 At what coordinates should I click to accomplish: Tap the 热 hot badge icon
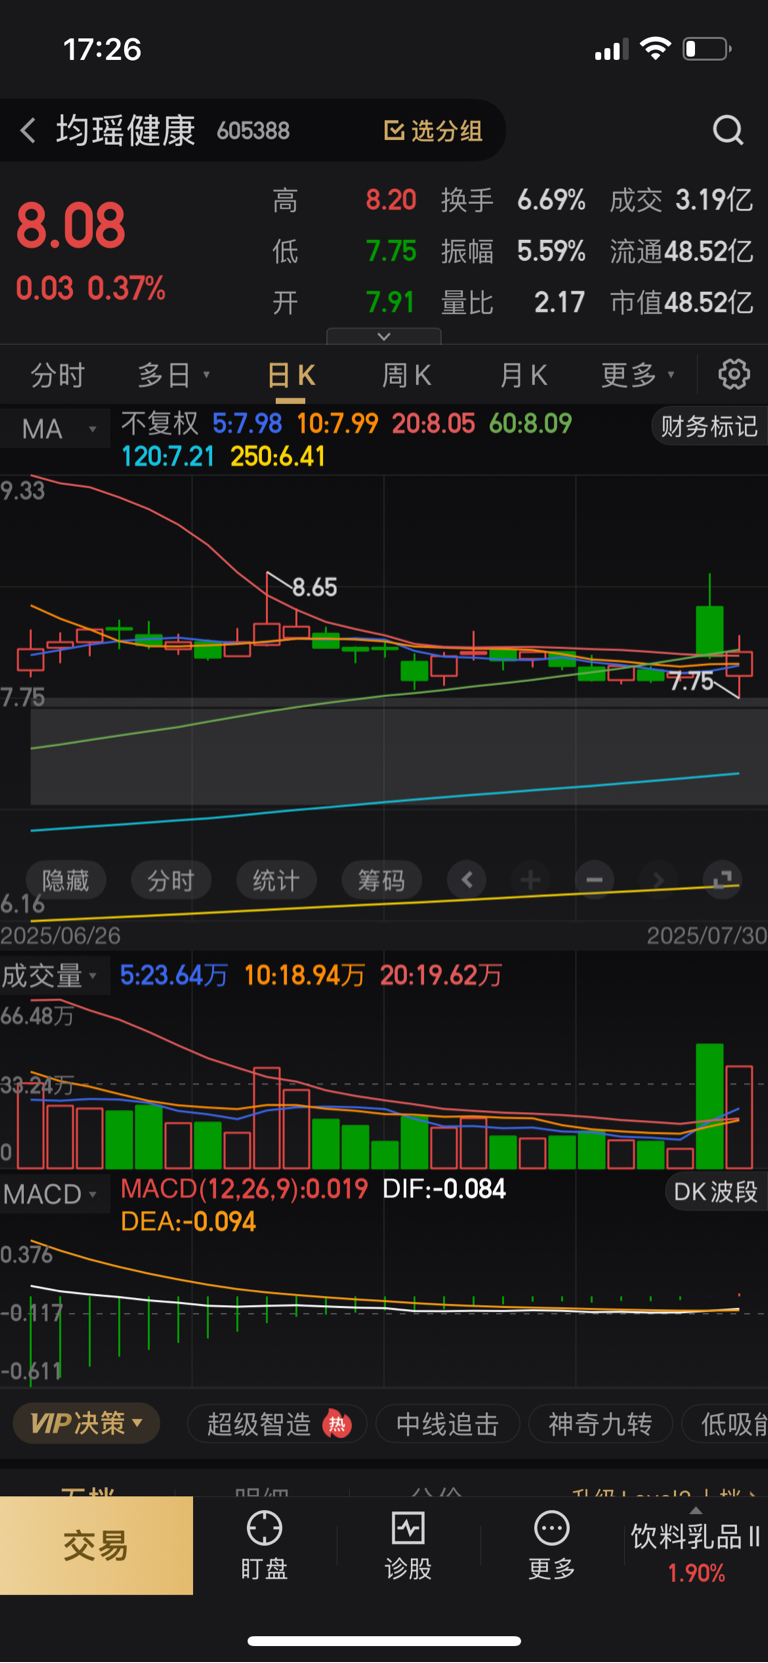coord(338,1424)
